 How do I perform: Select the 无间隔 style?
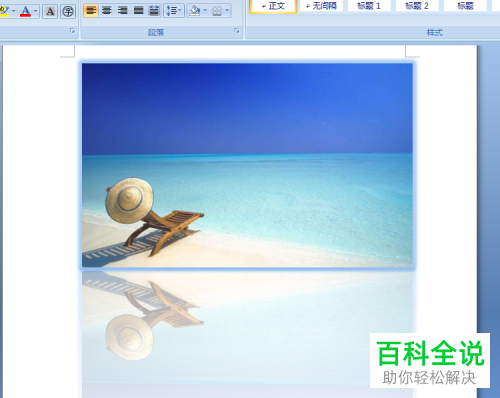[x=321, y=6]
